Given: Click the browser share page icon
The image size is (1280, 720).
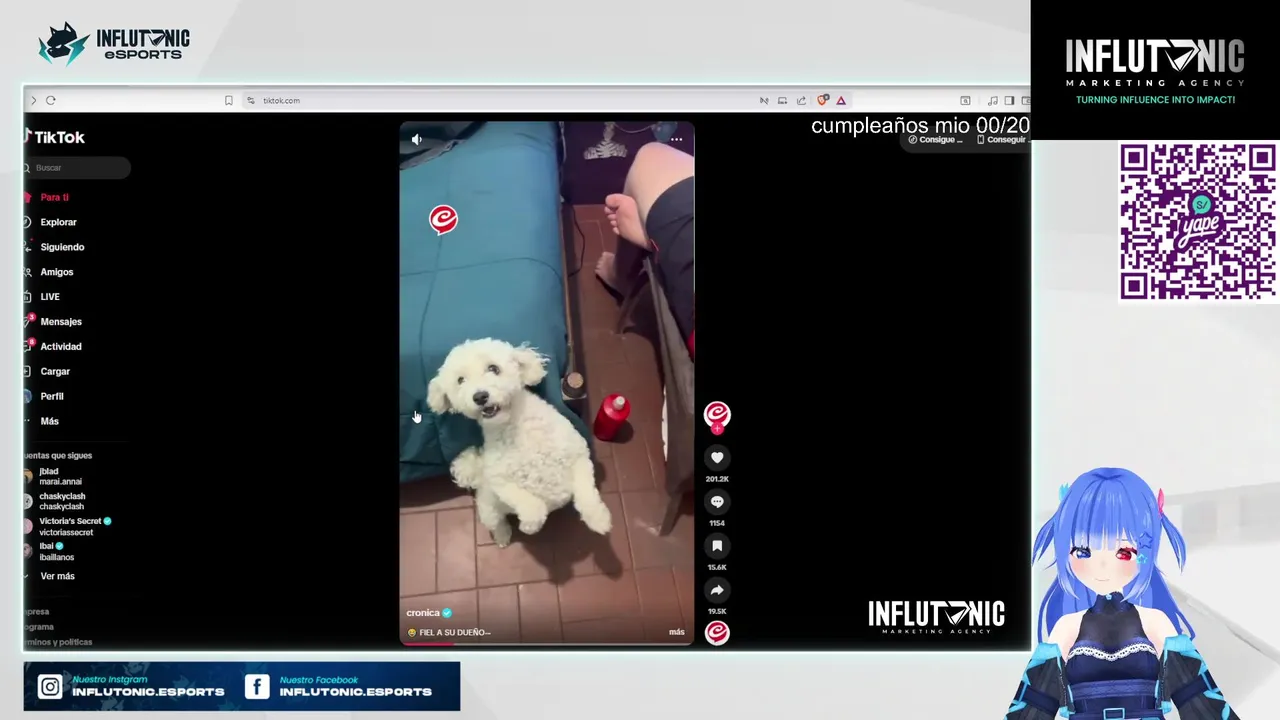Looking at the screenshot, I should click(801, 100).
